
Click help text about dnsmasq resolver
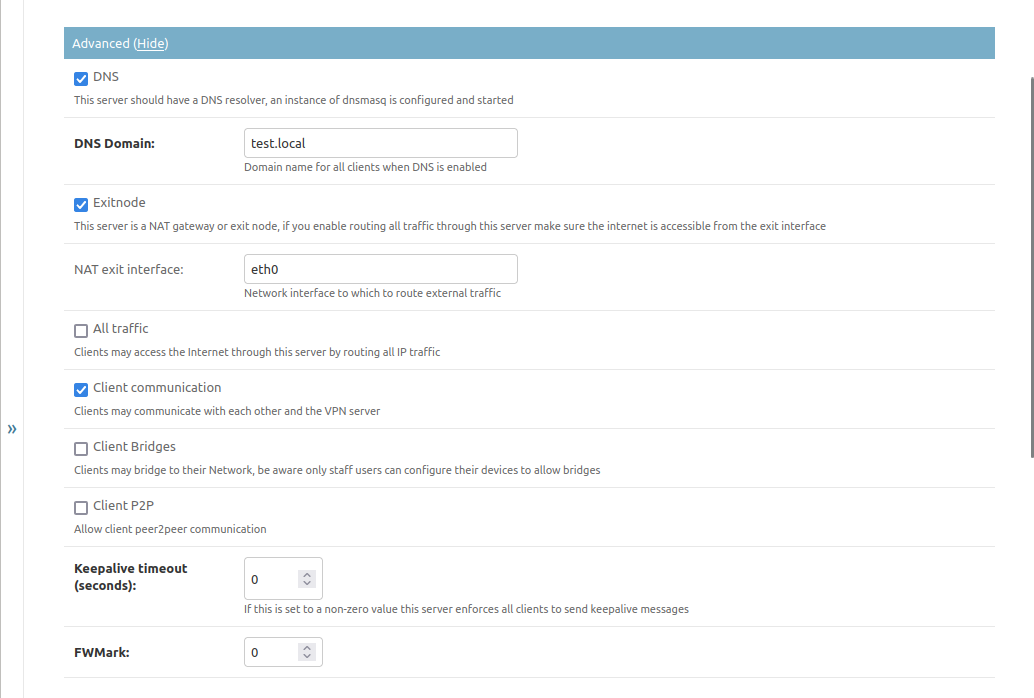293,100
